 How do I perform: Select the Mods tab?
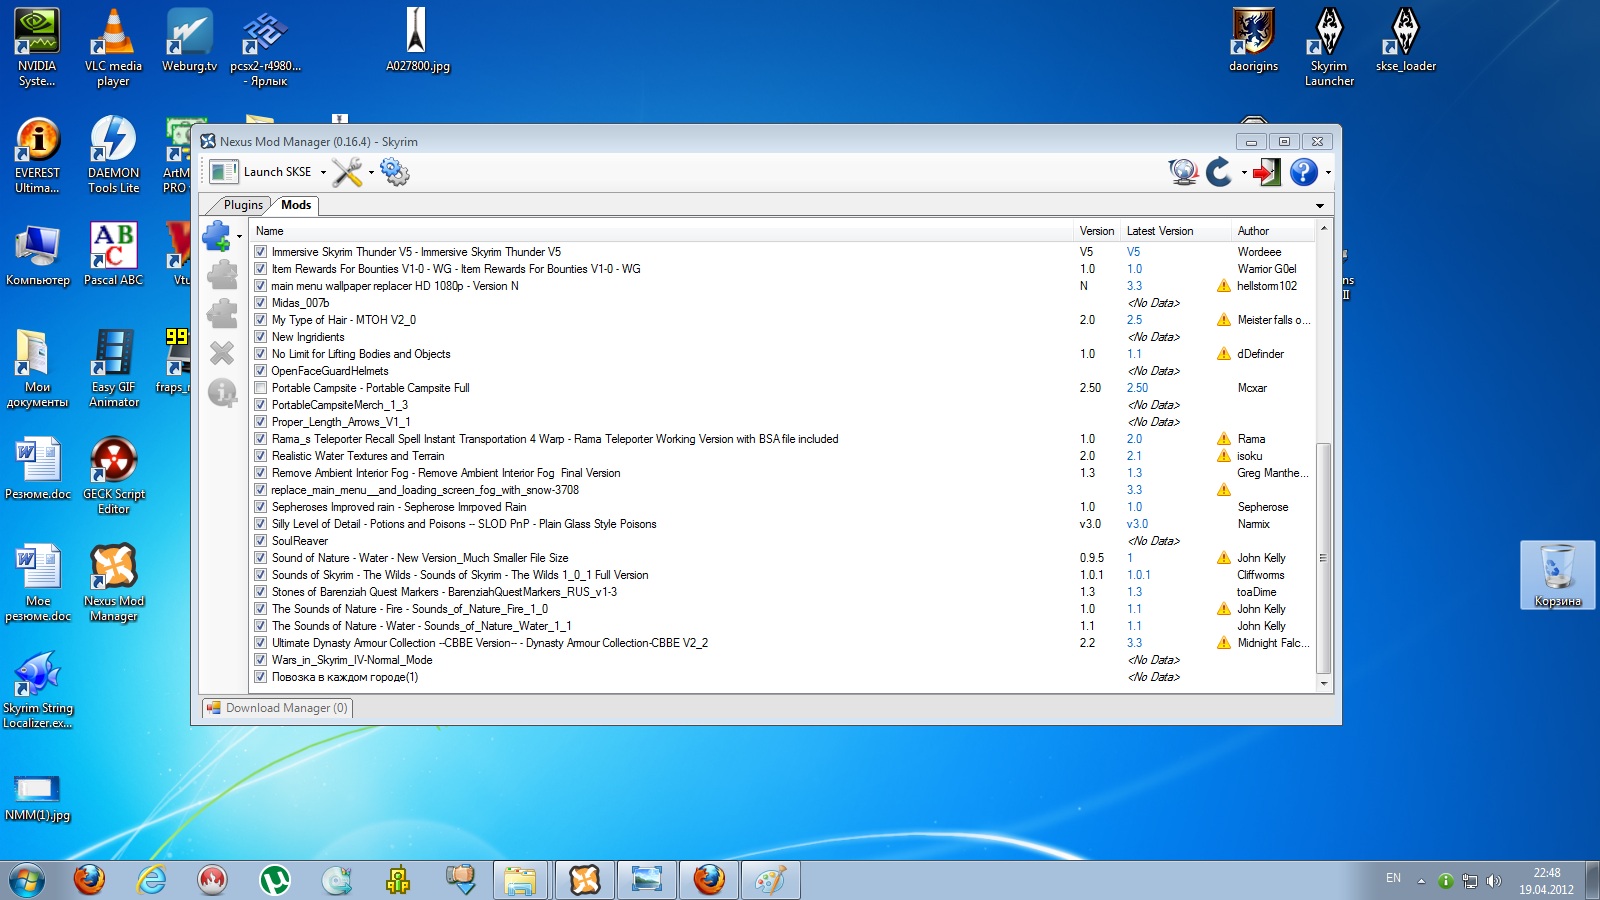(x=296, y=205)
